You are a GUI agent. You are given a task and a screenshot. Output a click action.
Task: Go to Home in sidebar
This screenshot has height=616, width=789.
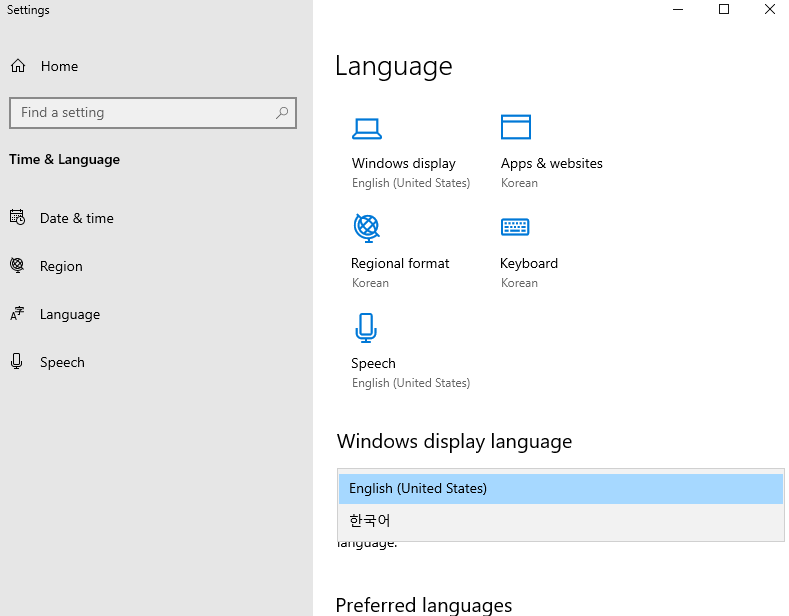coord(59,66)
